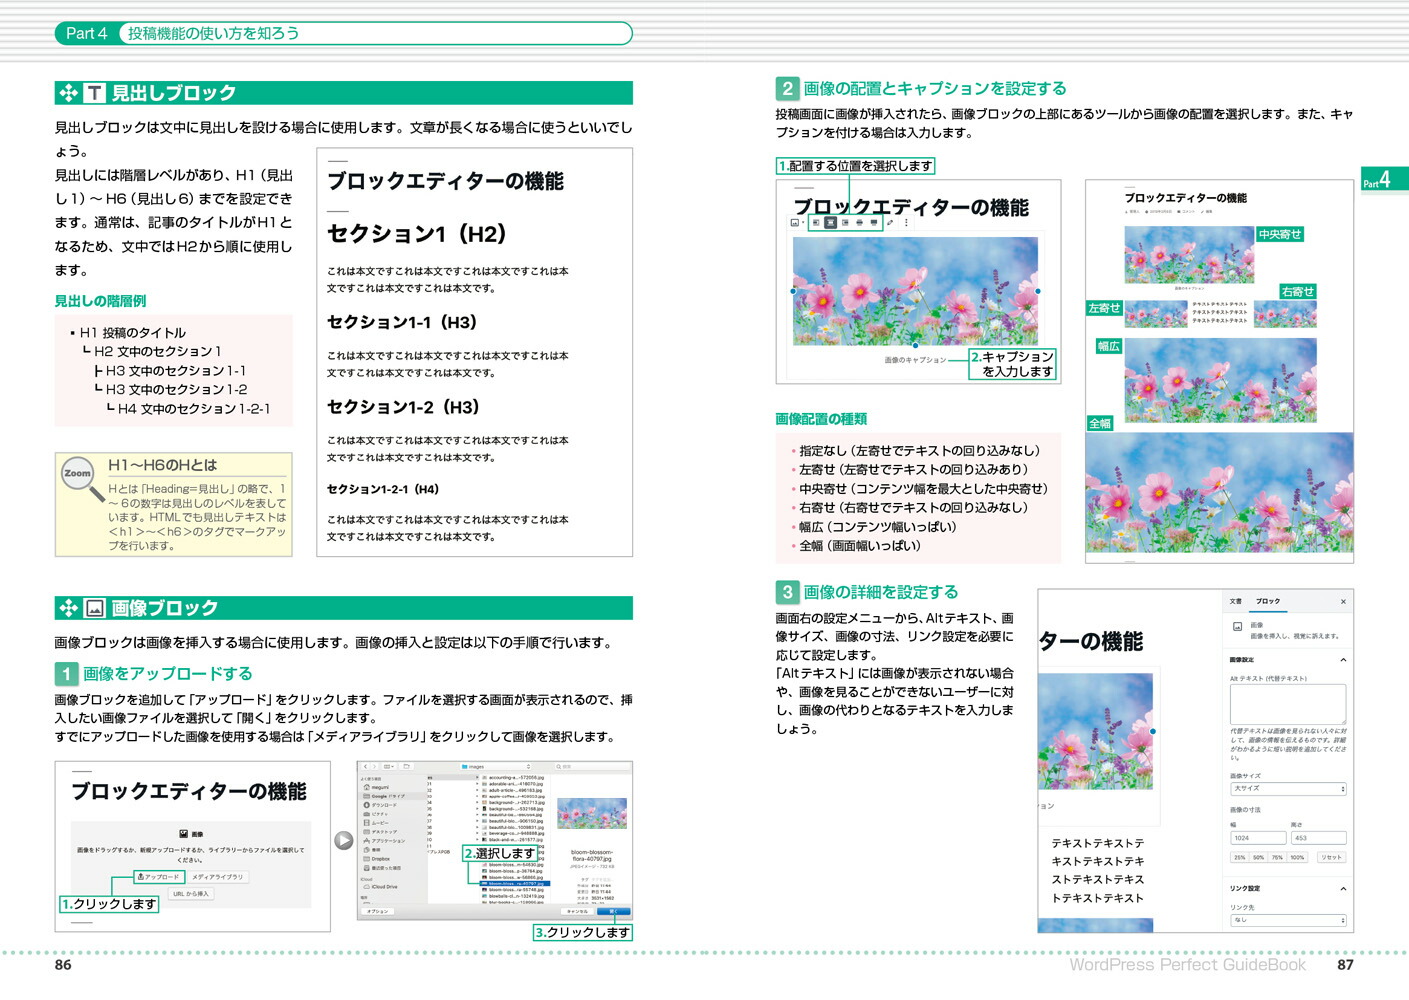Click the blue 開く button in file dialog
This screenshot has width=1409, height=1000.
click(614, 911)
